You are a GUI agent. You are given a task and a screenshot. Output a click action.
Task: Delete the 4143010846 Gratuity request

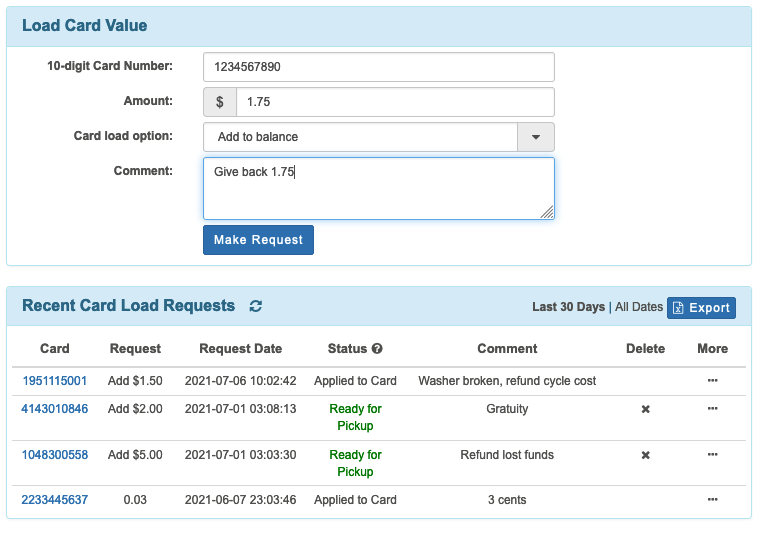click(645, 409)
